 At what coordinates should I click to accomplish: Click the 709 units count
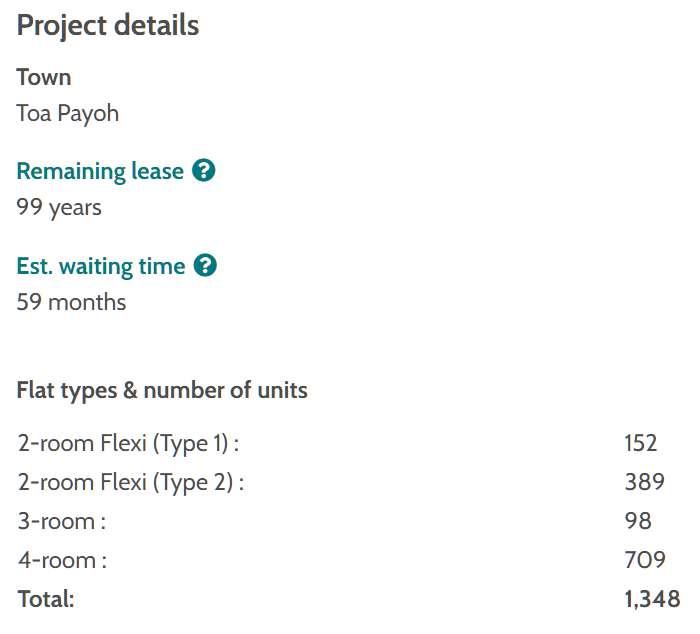click(x=644, y=560)
